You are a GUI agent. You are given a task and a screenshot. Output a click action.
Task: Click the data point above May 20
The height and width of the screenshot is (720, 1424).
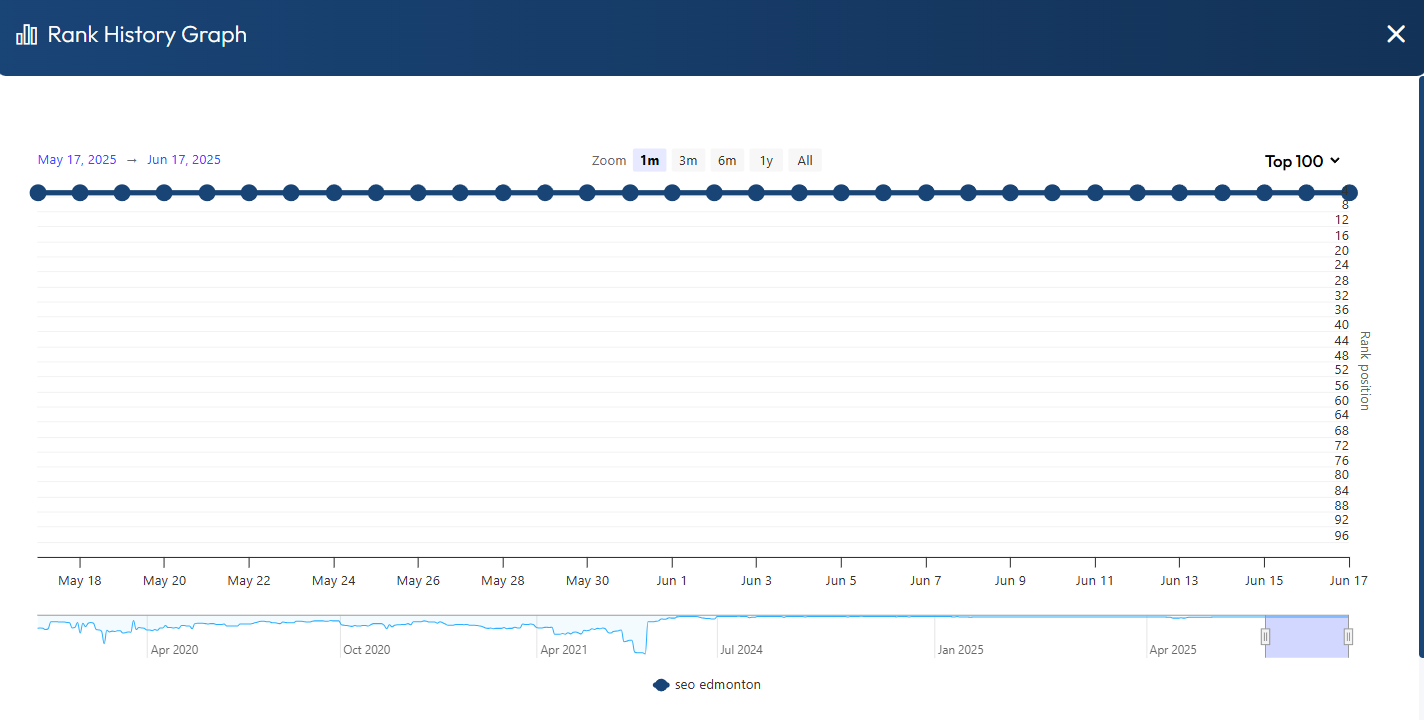coord(164,192)
